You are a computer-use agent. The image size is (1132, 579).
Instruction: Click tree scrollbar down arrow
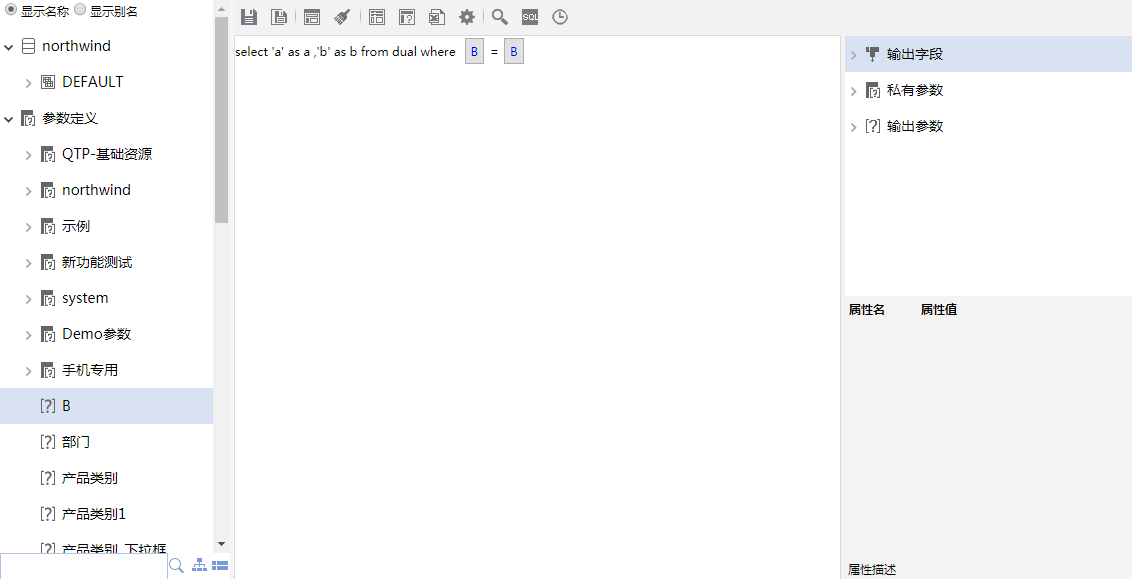pyautogui.click(x=222, y=544)
